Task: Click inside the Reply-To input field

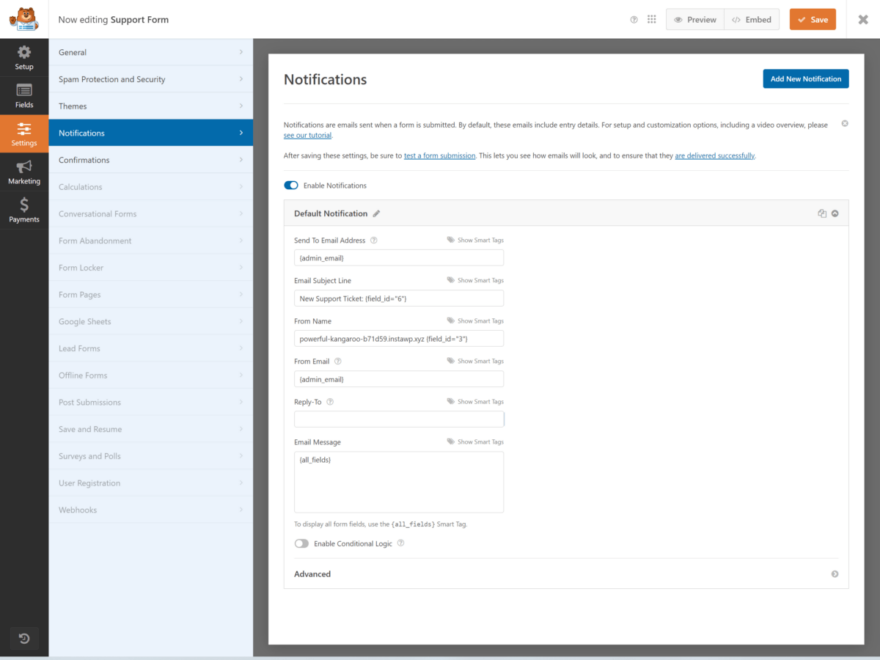Action: point(397,418)
